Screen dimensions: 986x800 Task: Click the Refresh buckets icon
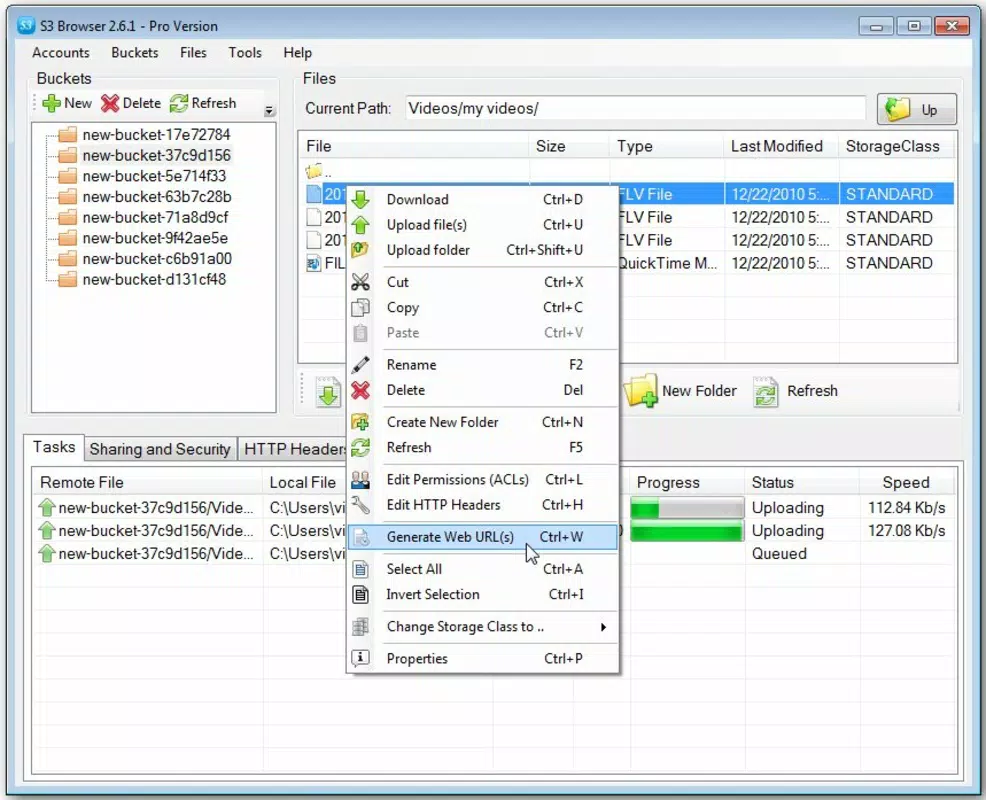179,103
